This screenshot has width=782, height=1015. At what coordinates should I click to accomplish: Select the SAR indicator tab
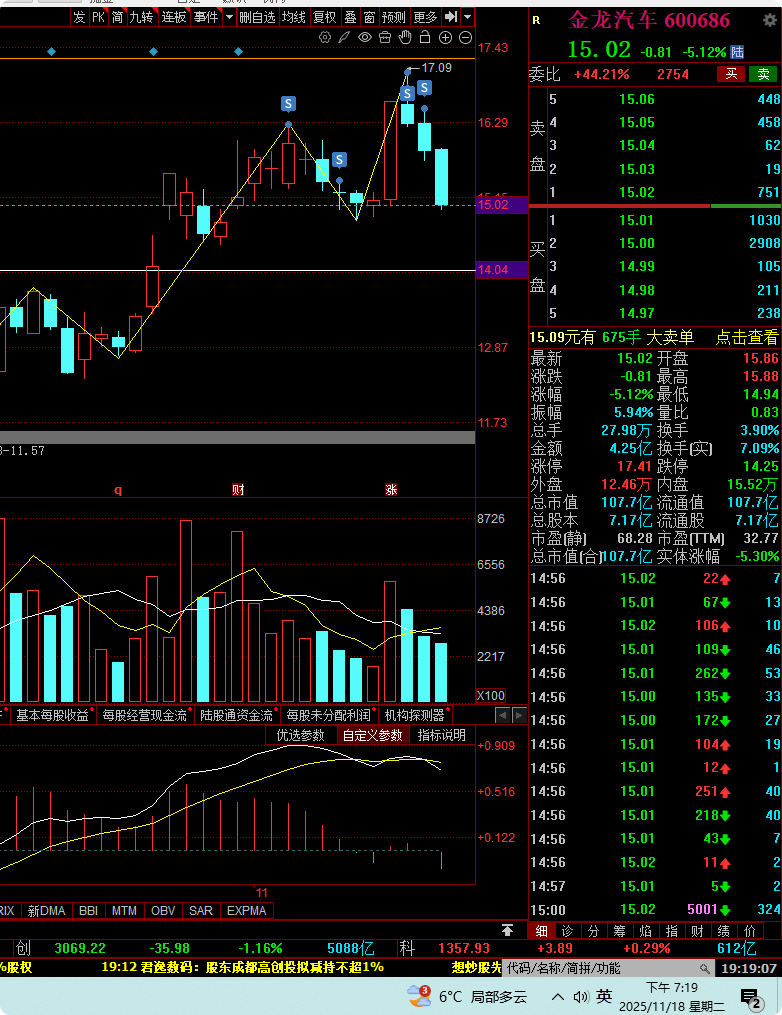(201, 911)
